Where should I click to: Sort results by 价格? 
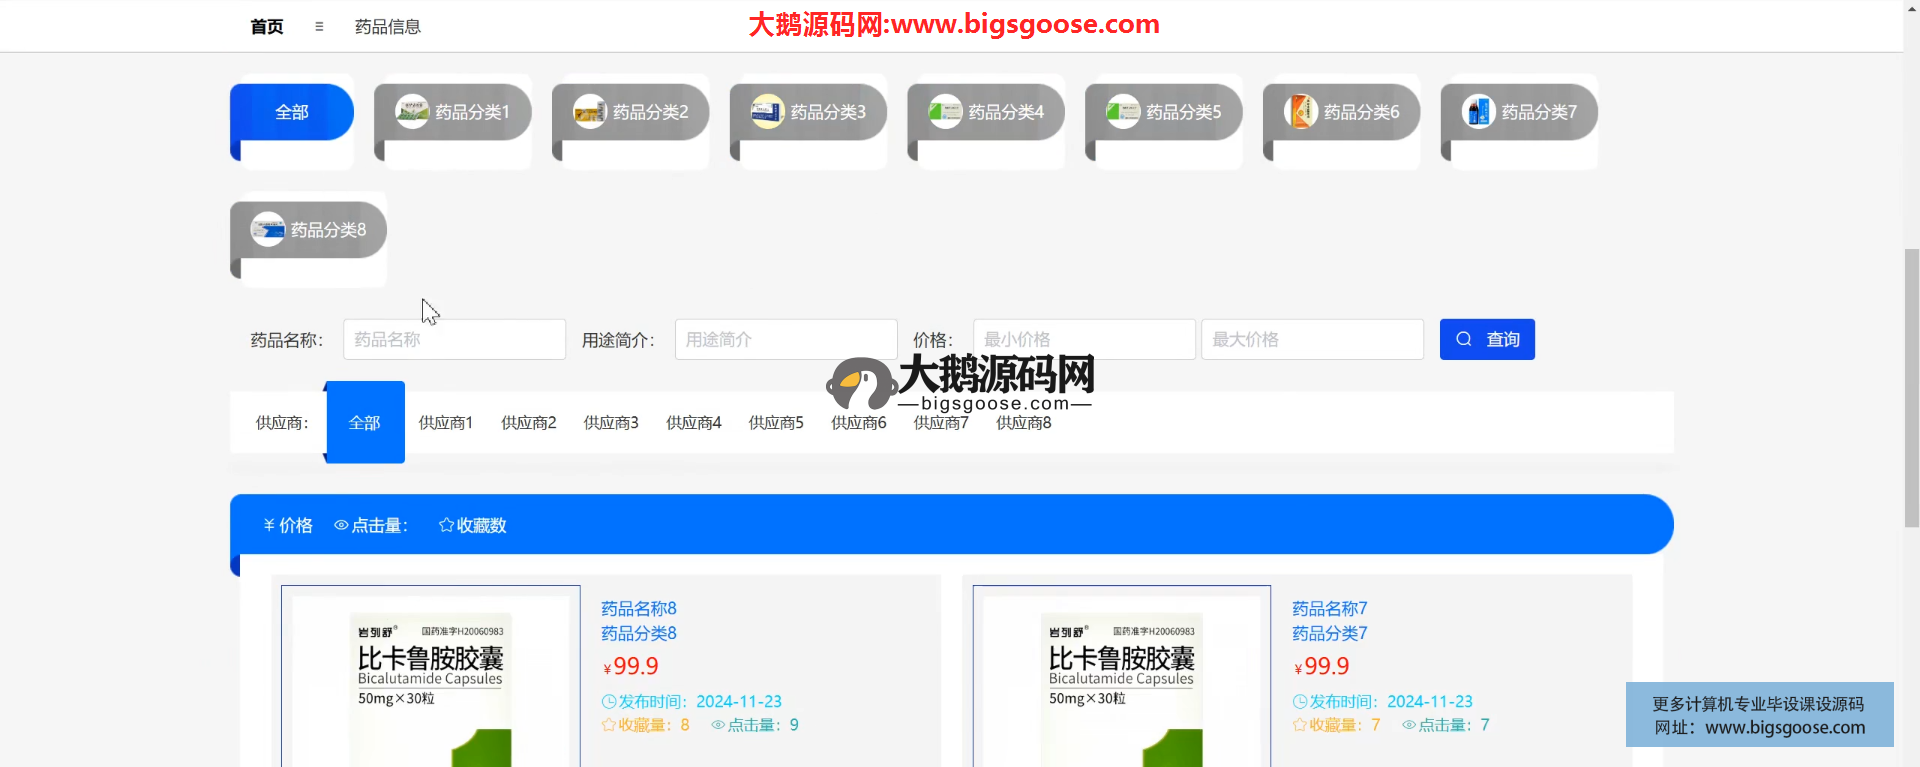coord(288,525)
